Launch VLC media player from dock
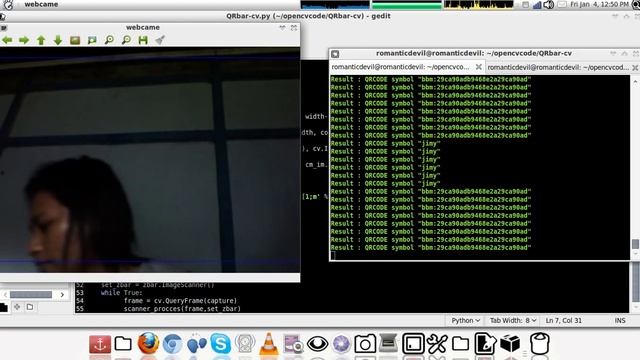 click(269, 343)
